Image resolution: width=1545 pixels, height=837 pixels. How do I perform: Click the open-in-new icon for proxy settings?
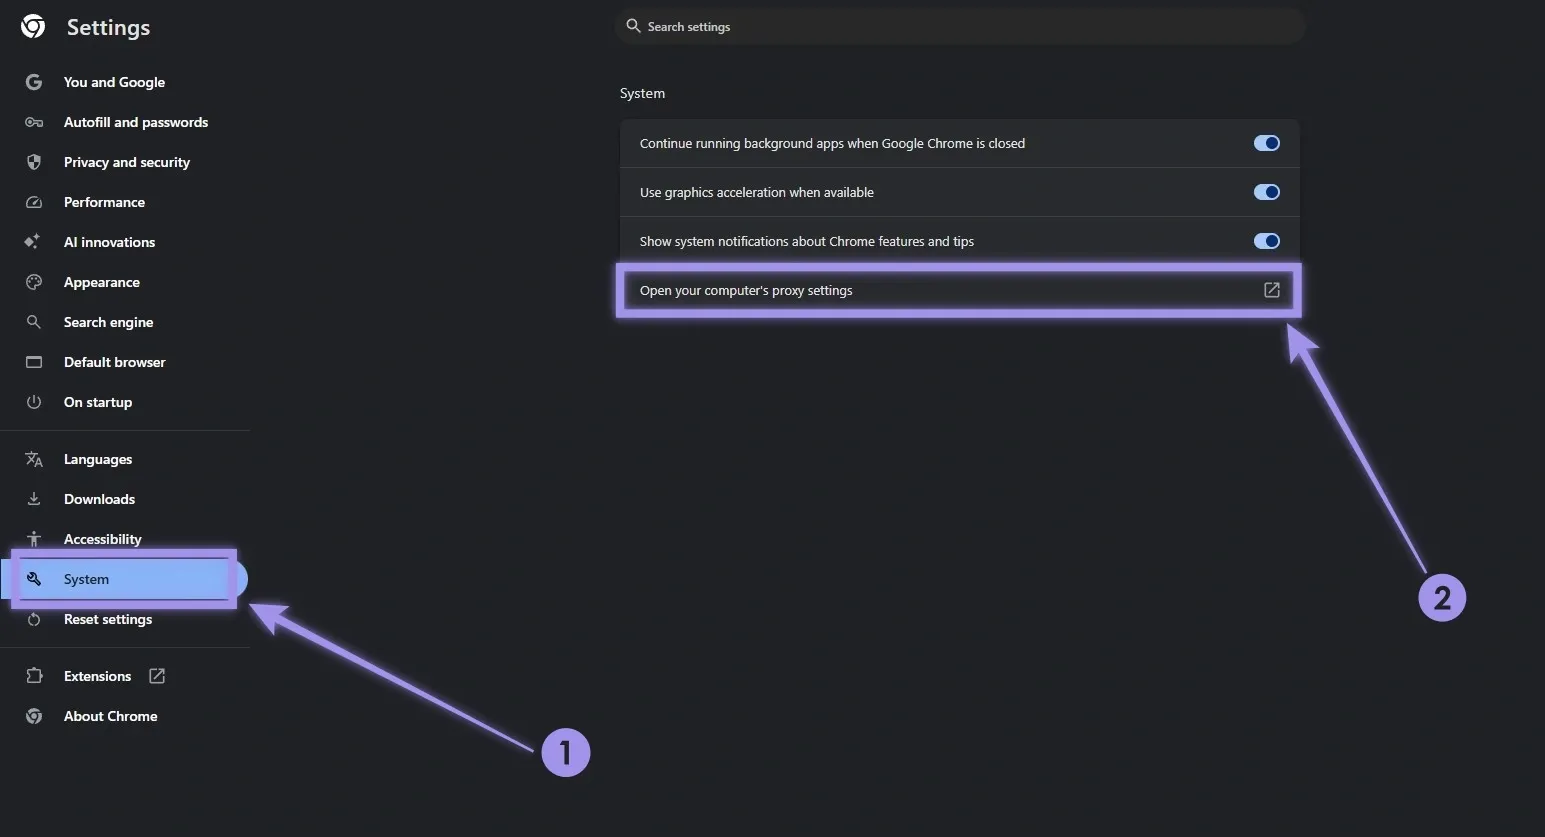pyautogui.click(x=1271, y=290)
